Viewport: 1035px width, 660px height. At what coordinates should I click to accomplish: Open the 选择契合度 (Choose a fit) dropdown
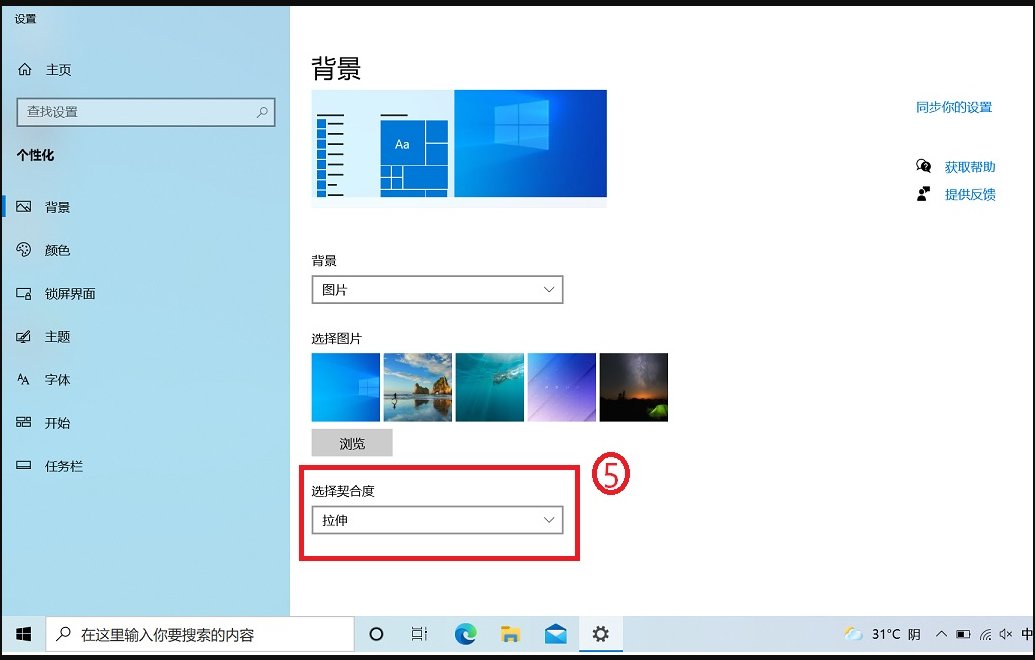click(x=437, y=520)
